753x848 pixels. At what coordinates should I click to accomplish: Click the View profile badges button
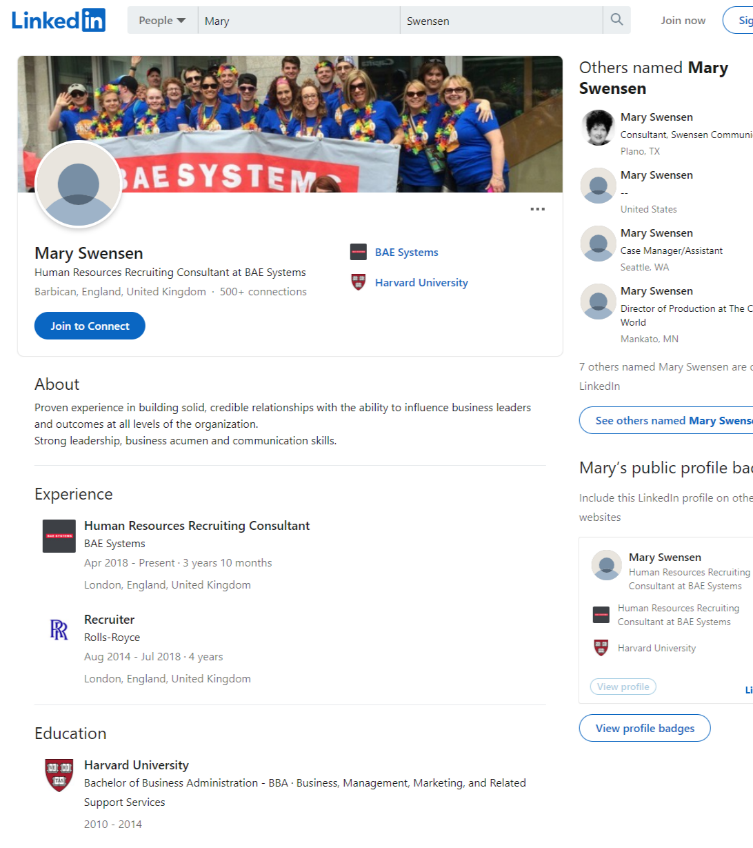coord(645,728)
